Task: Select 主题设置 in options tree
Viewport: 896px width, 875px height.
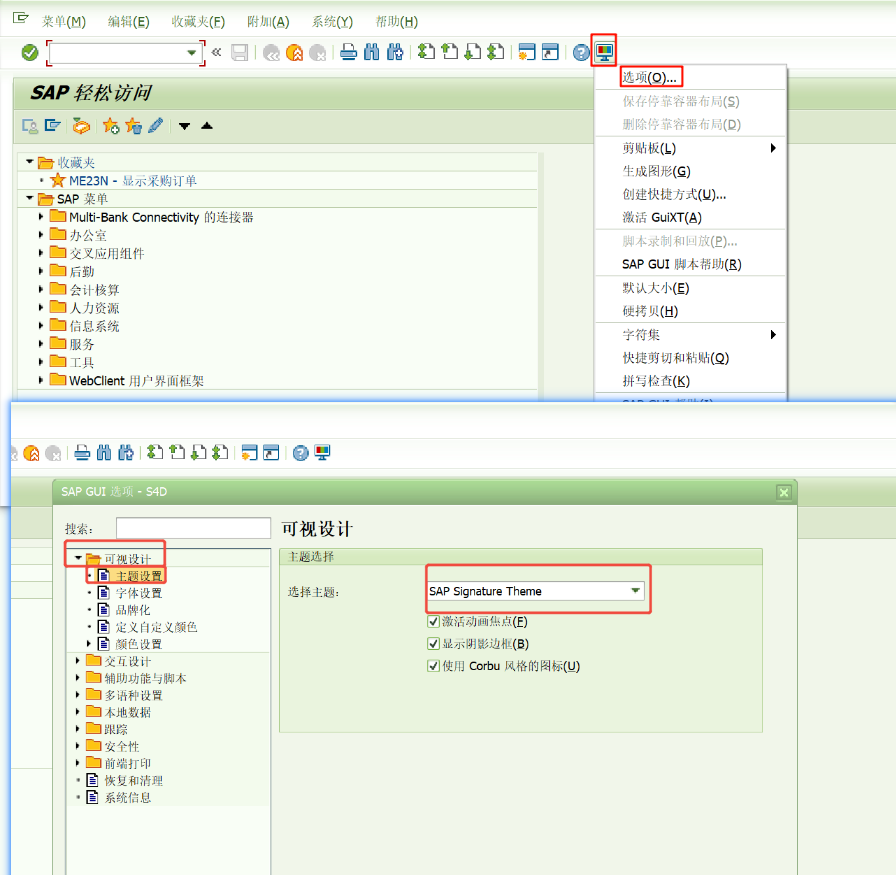Action: 139,576
